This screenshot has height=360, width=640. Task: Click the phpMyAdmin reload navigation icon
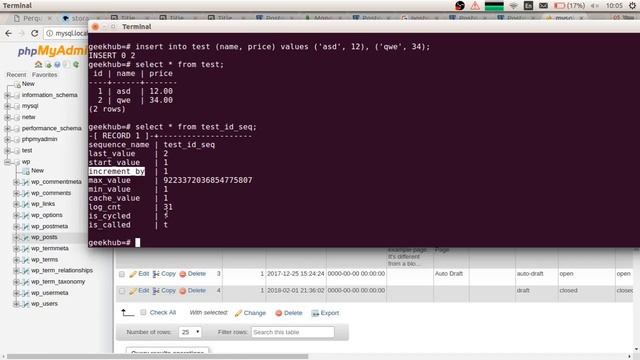(x=76, y=64)
